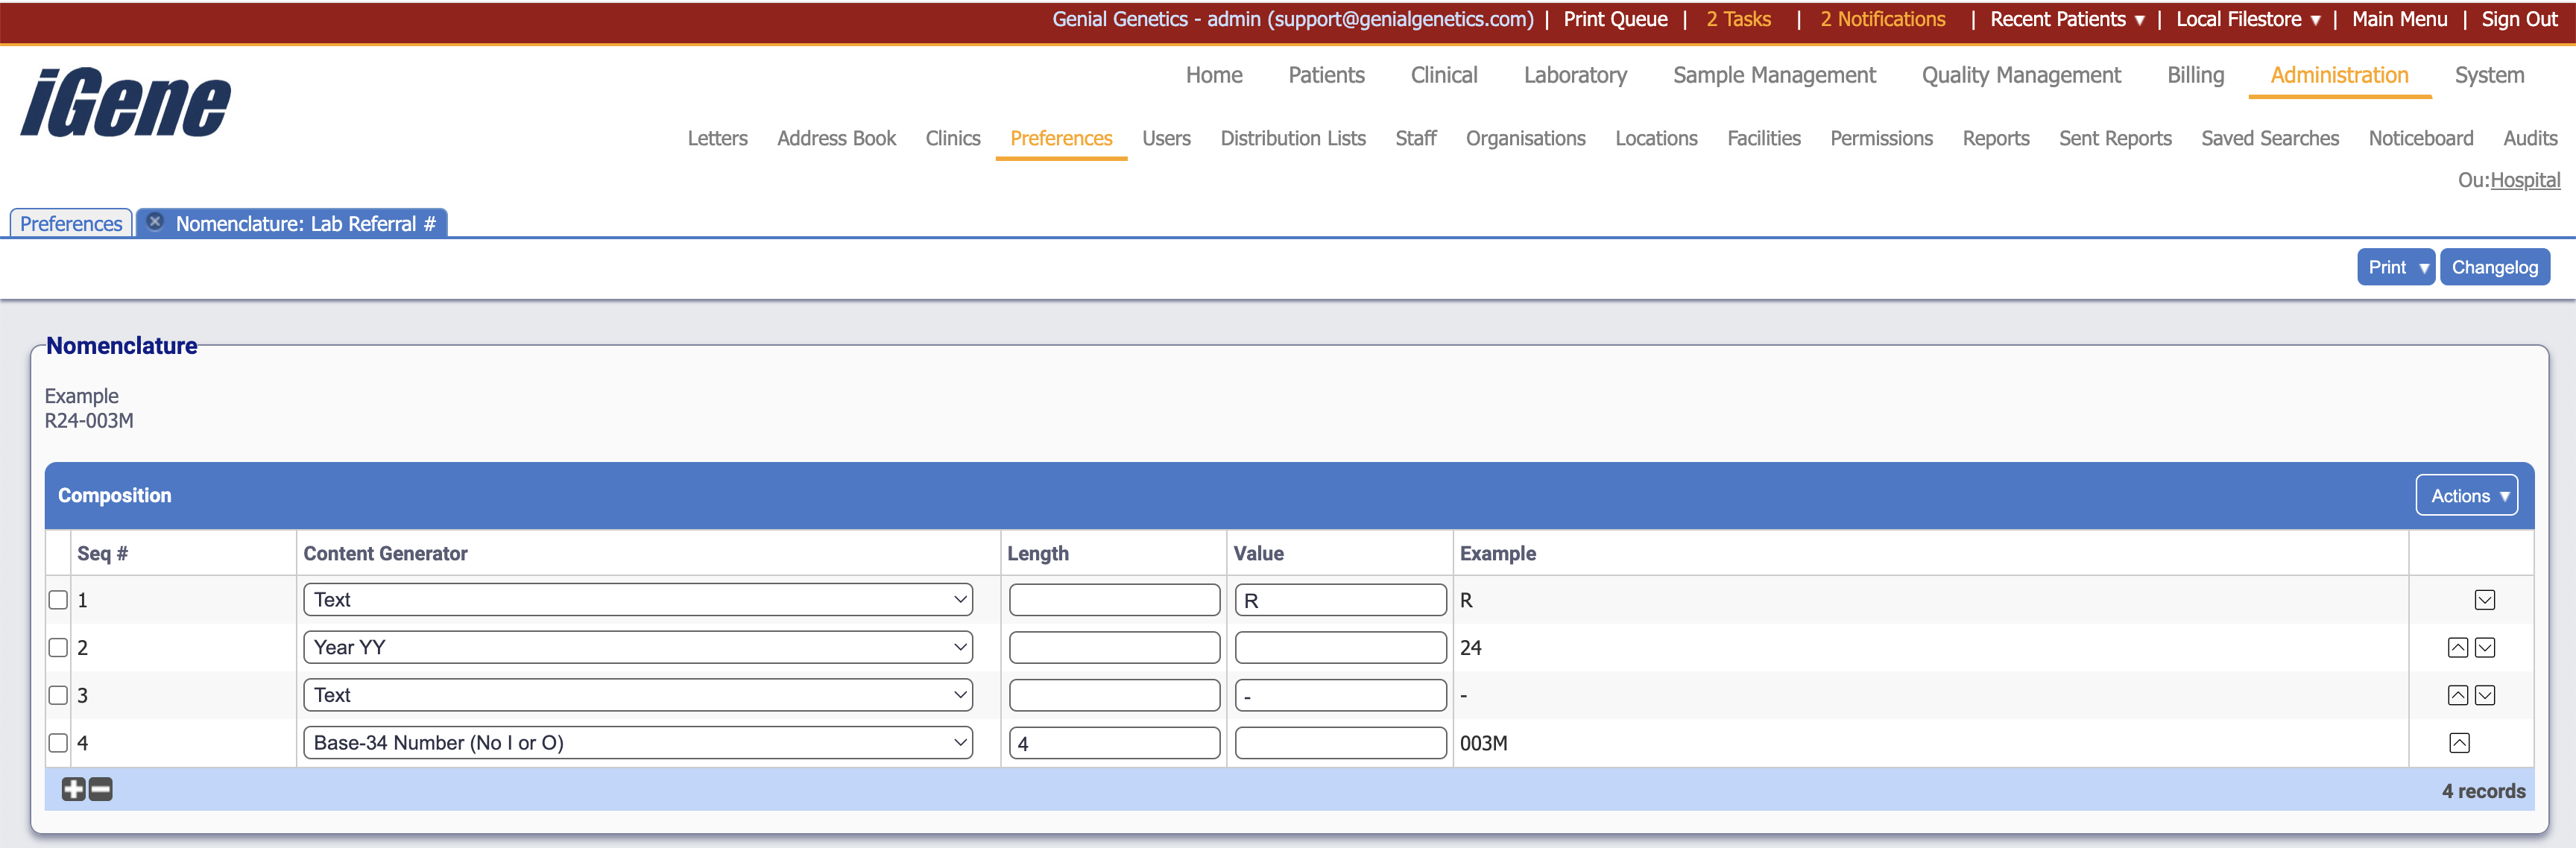Open the Base-34 Number content generator dropdown
2576x848 pixels.
(637, 743)
